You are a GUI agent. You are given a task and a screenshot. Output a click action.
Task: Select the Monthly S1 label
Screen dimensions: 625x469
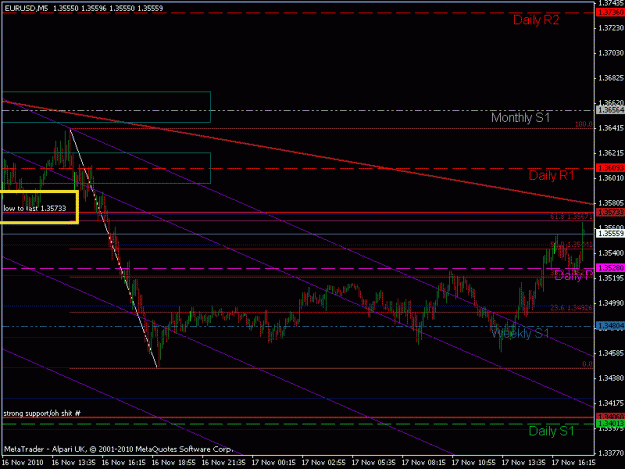pos(521,118)
